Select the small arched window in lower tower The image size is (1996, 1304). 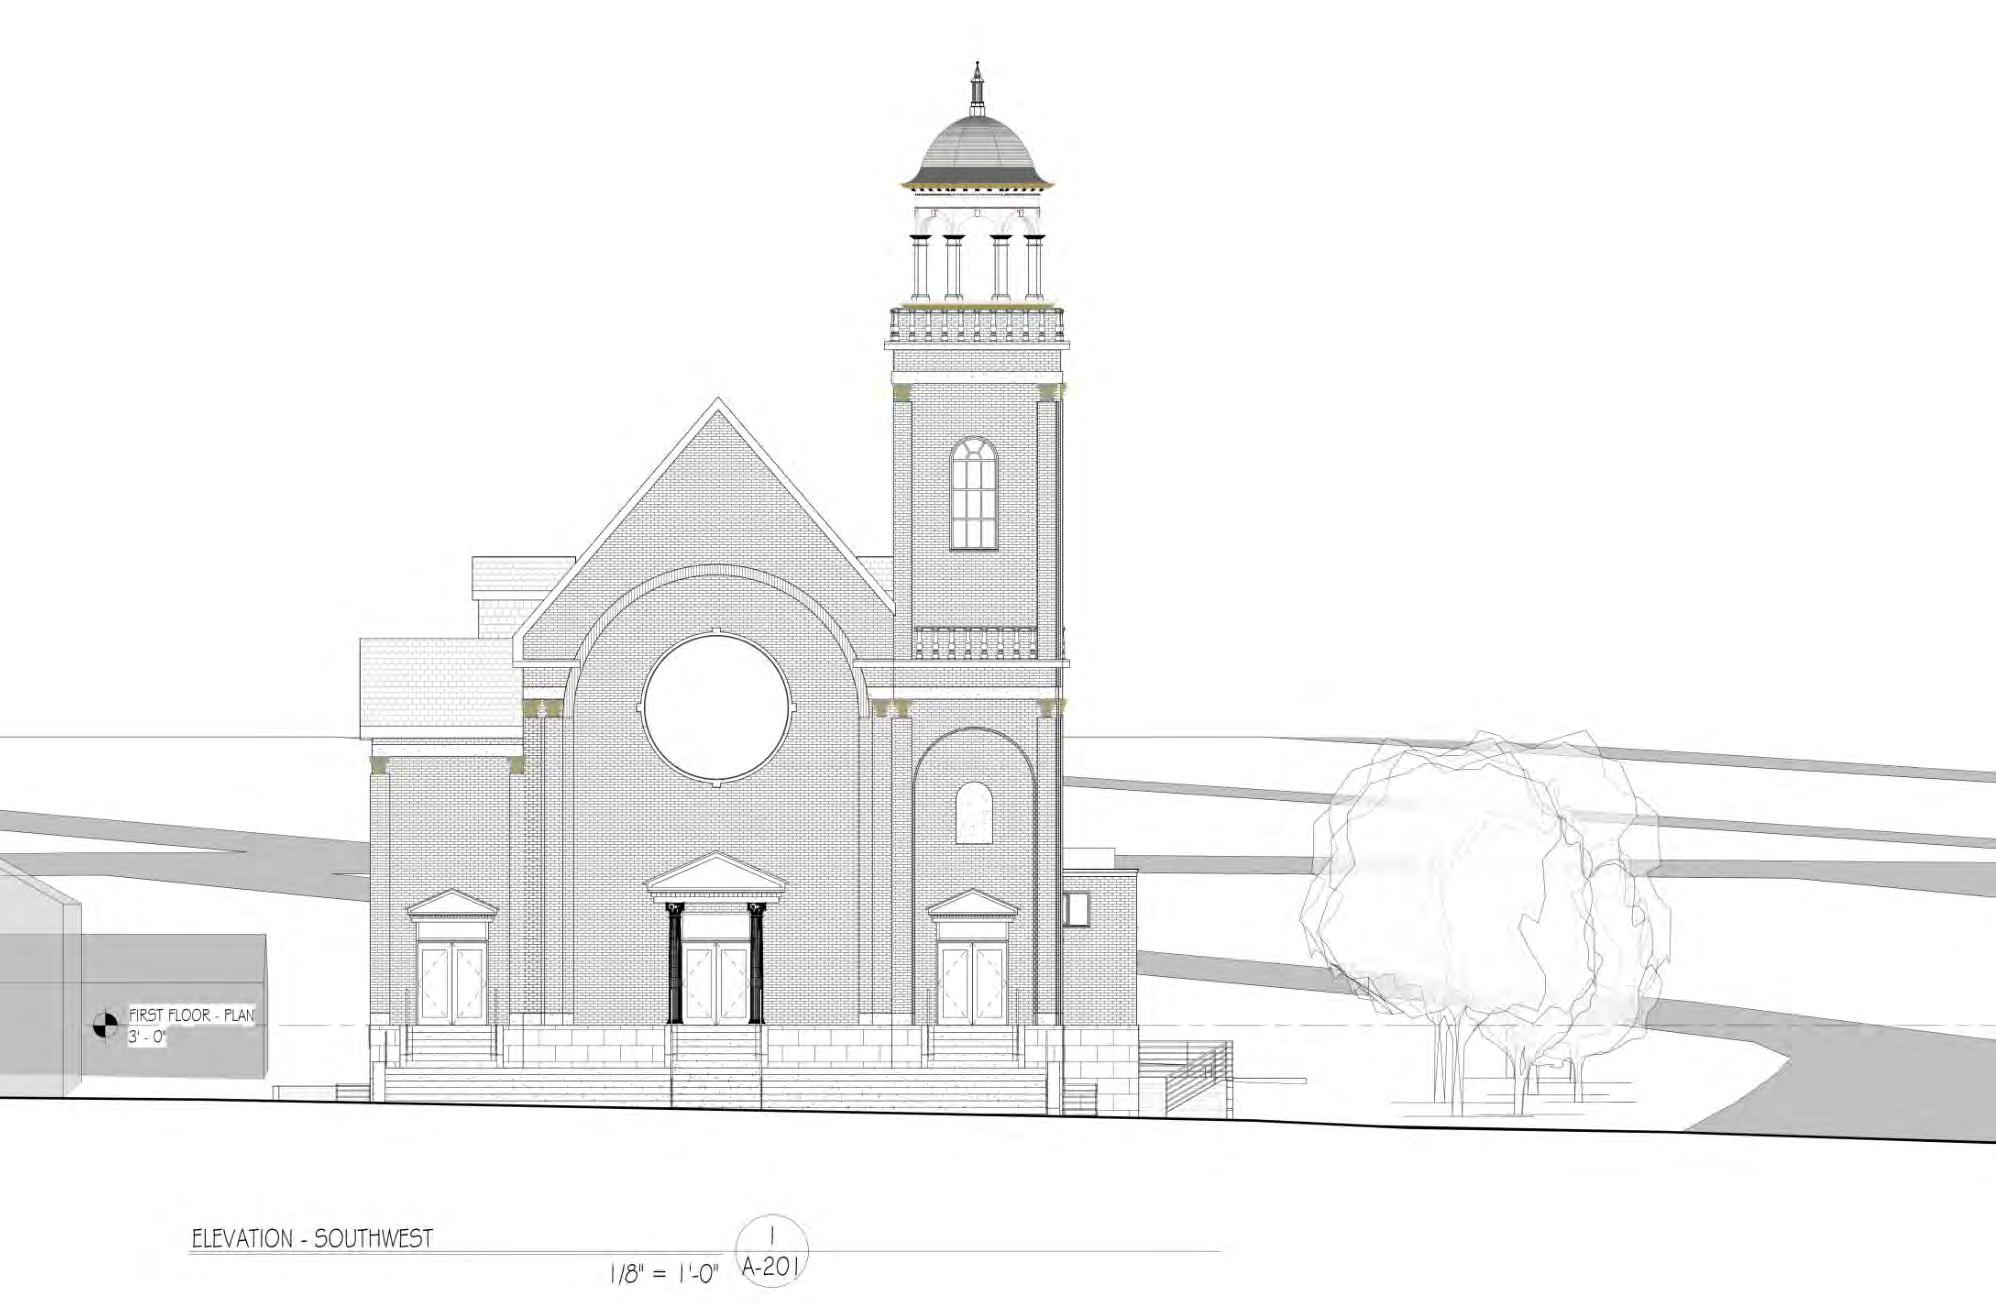click(973, 813)
